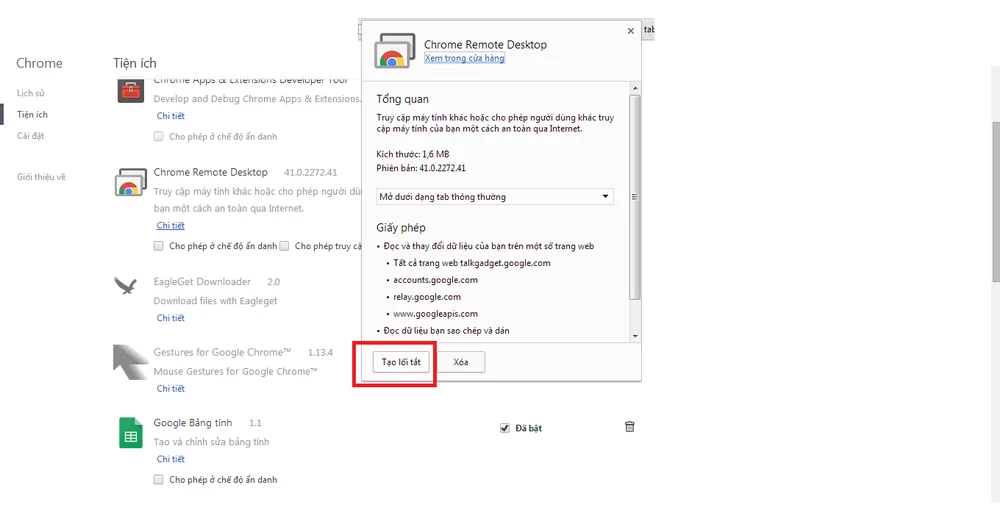Open the Xem trong cửa hàng link
This screenshot has width=1000, height=507.
[464, 59]
